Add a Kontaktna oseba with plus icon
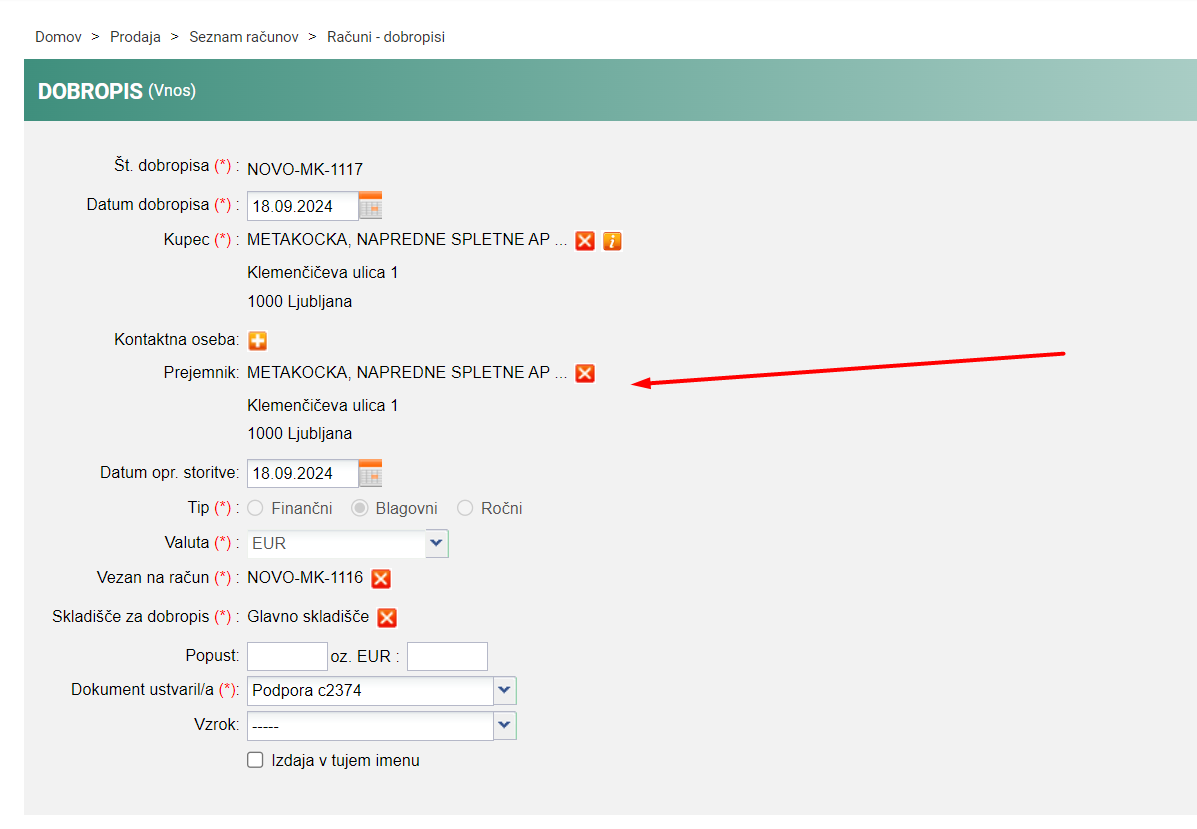Image resolution: width=1197 pixels, height=829 pixels. coord(257,341)
